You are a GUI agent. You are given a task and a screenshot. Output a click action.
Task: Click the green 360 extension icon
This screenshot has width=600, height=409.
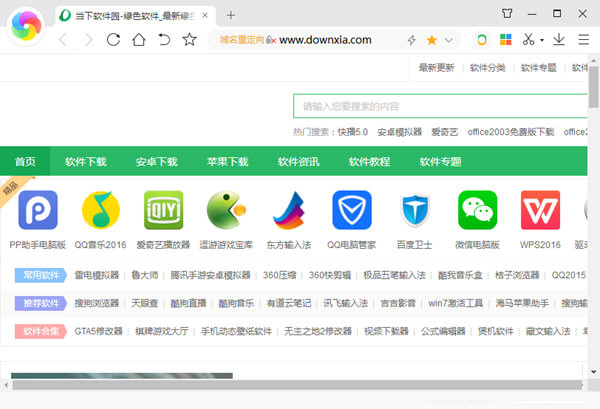482,39
